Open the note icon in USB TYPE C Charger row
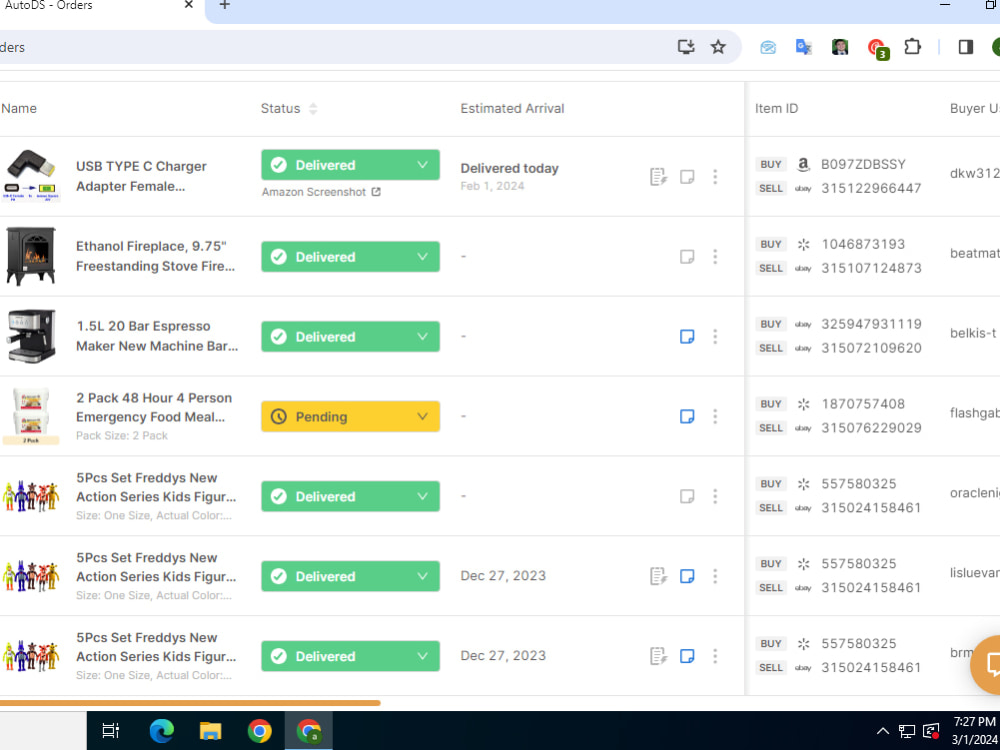This screenshot has height=750, width=1000. click(687, 177)
